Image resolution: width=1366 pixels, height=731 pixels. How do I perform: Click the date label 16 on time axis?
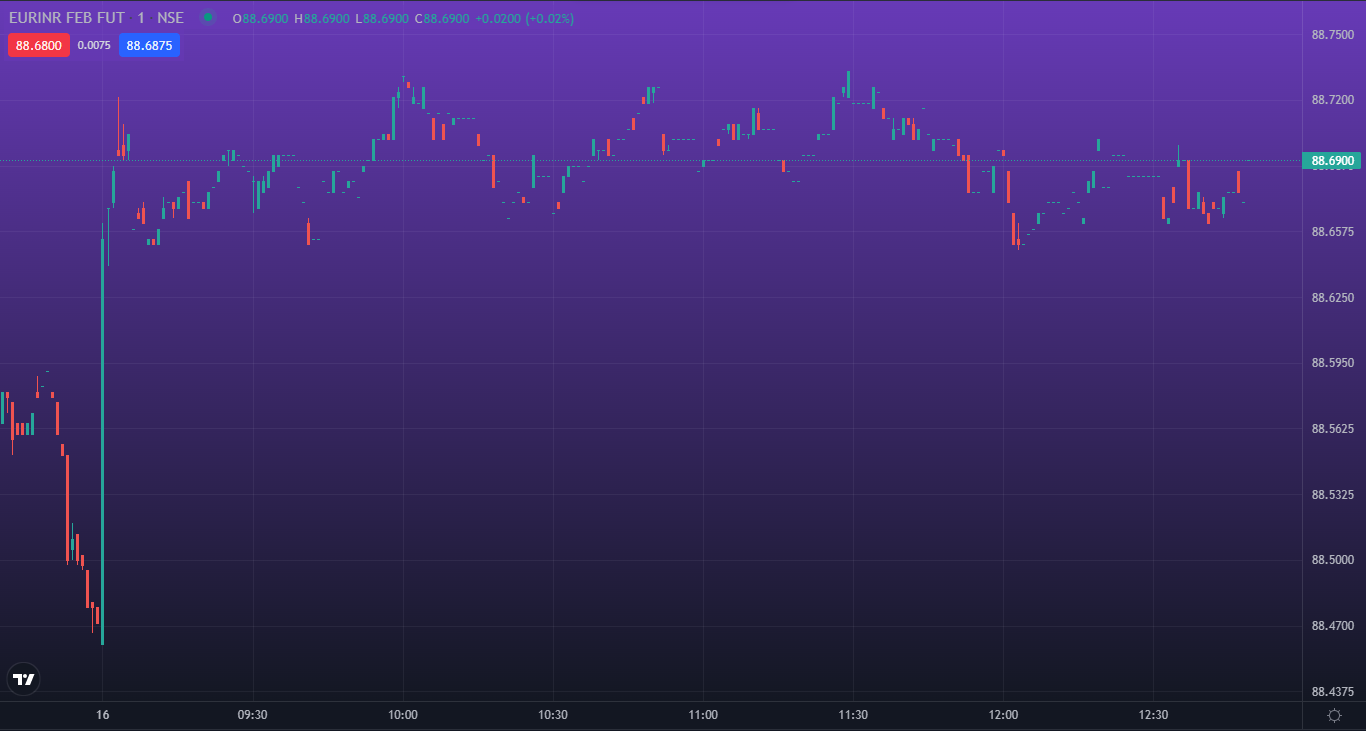(102, 715)
